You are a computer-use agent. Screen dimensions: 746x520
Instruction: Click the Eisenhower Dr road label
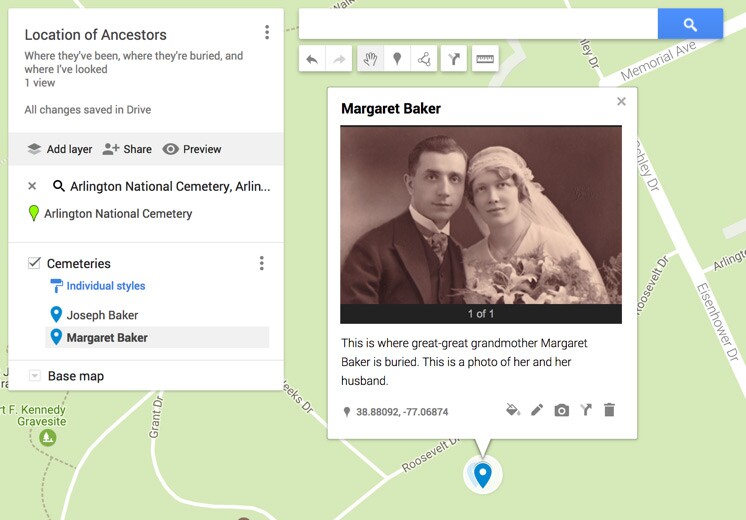(x=718, y=322)
